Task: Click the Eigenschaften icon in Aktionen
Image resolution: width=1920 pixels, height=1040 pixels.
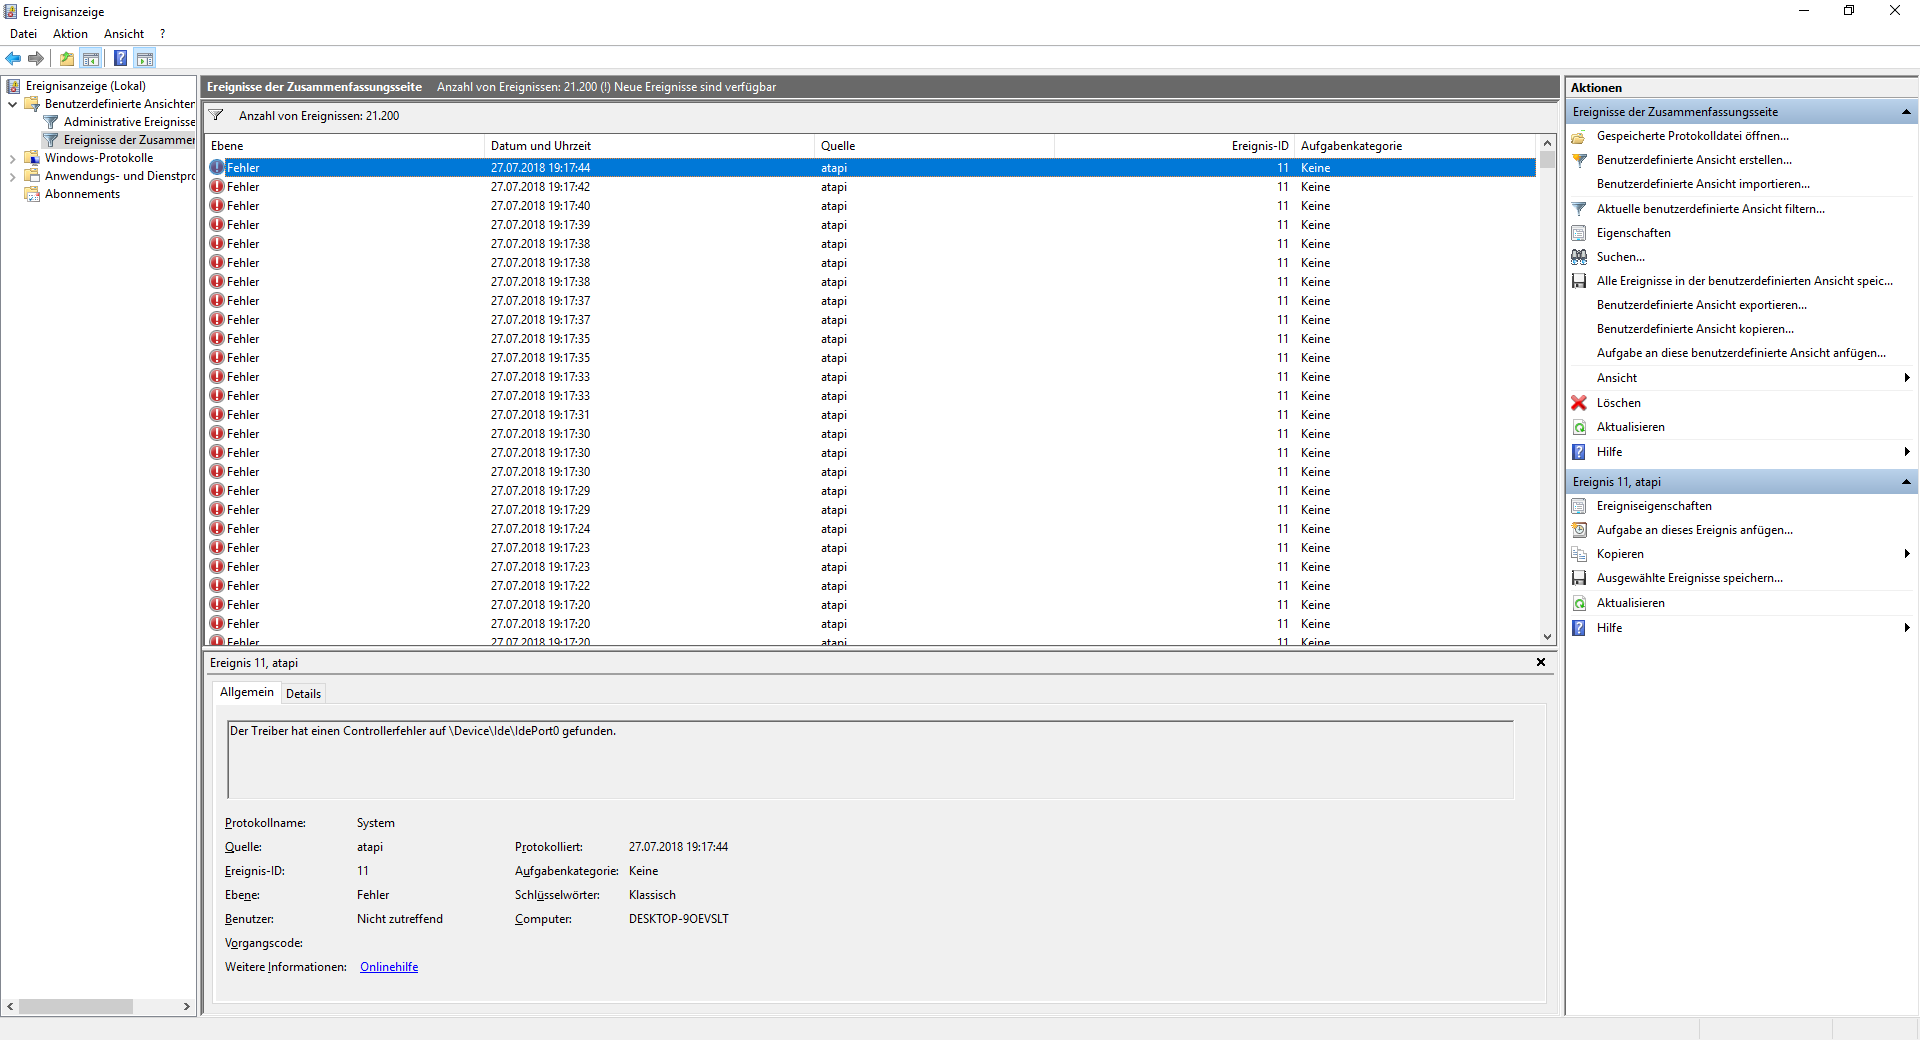Action: (x=1579, y=233)
